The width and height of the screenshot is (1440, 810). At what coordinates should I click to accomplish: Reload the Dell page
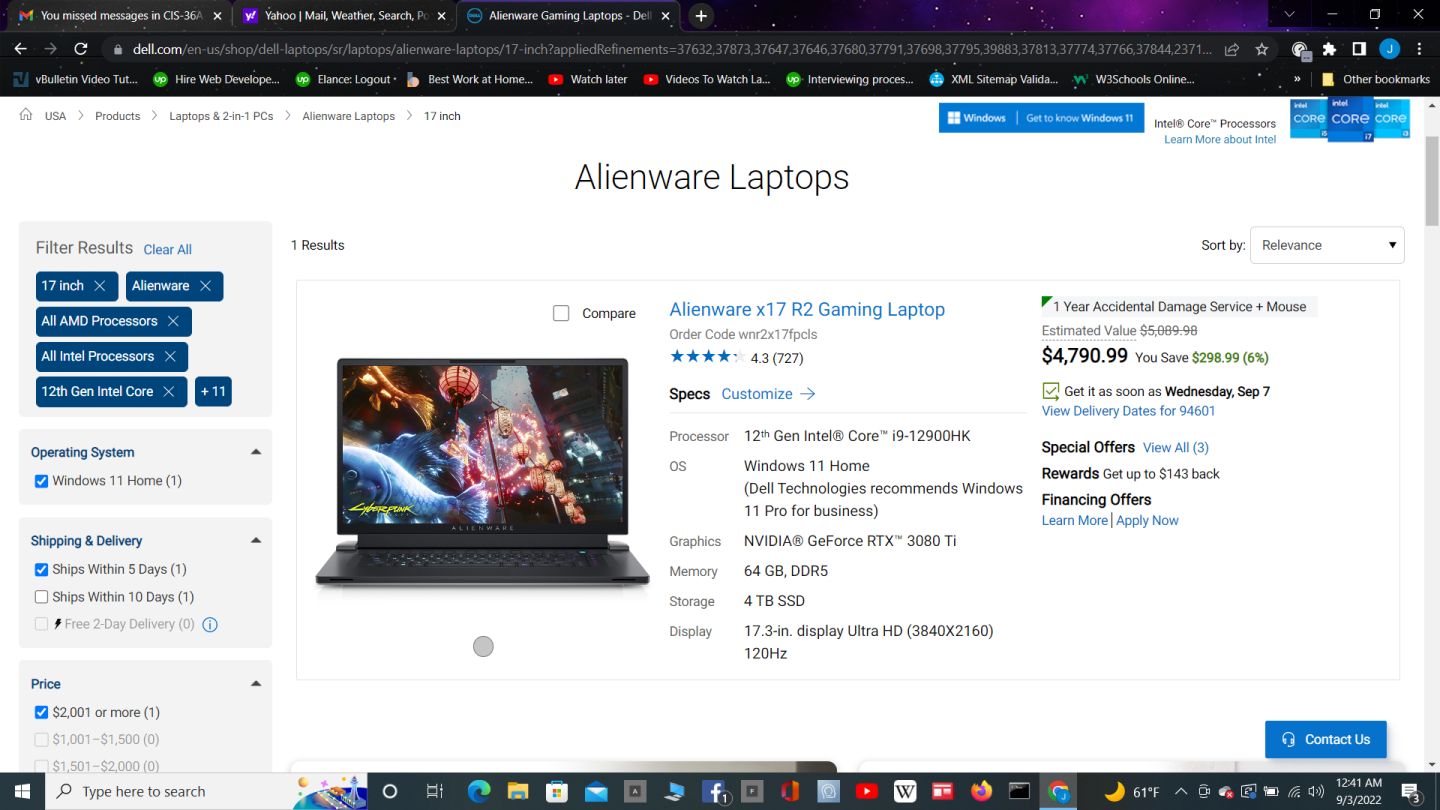coord(81,48)
